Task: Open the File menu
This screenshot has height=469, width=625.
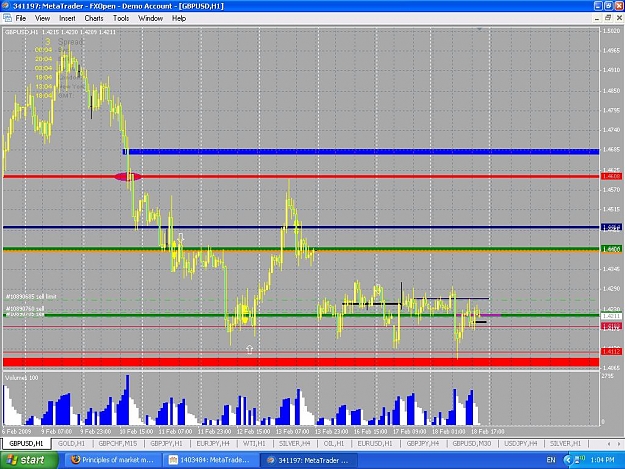Action: [x=21, y=18]
